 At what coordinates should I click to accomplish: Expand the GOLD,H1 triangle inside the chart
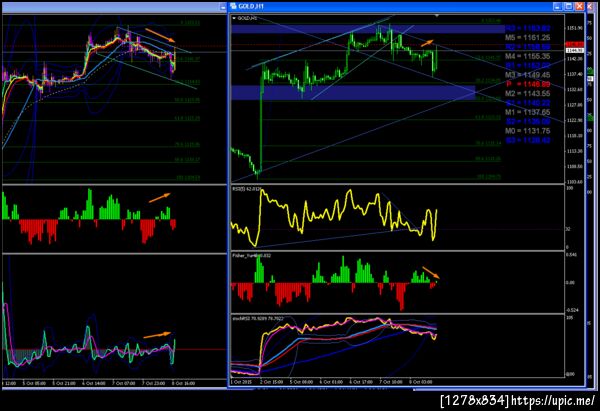click(235, 18)
